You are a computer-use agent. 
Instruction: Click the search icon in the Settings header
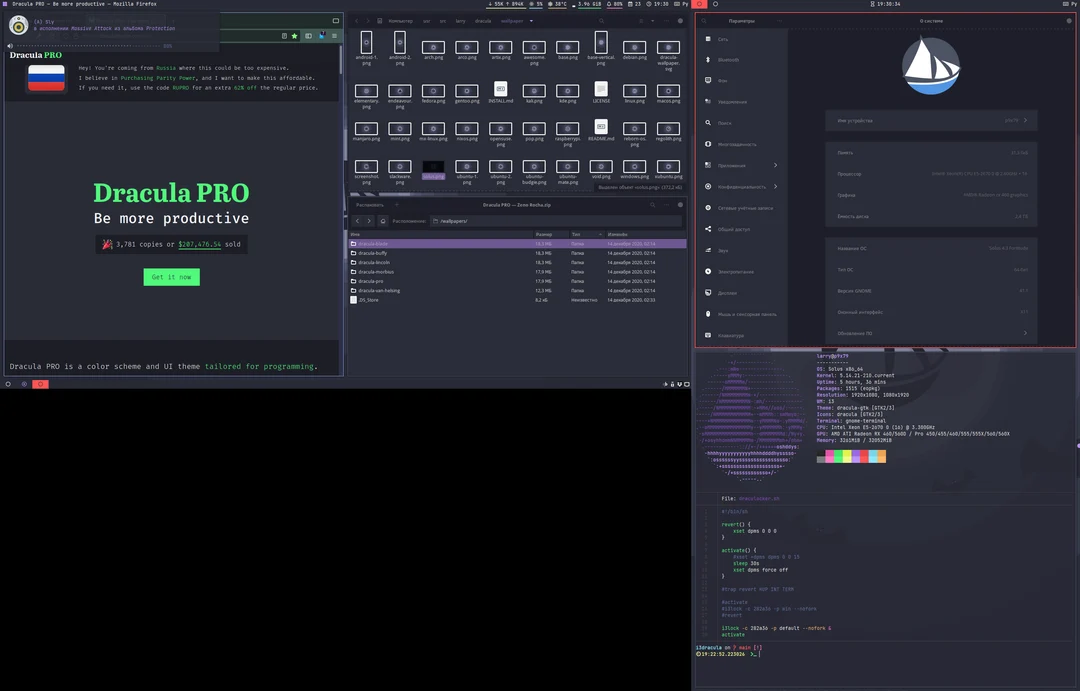[x=703, y=21]
